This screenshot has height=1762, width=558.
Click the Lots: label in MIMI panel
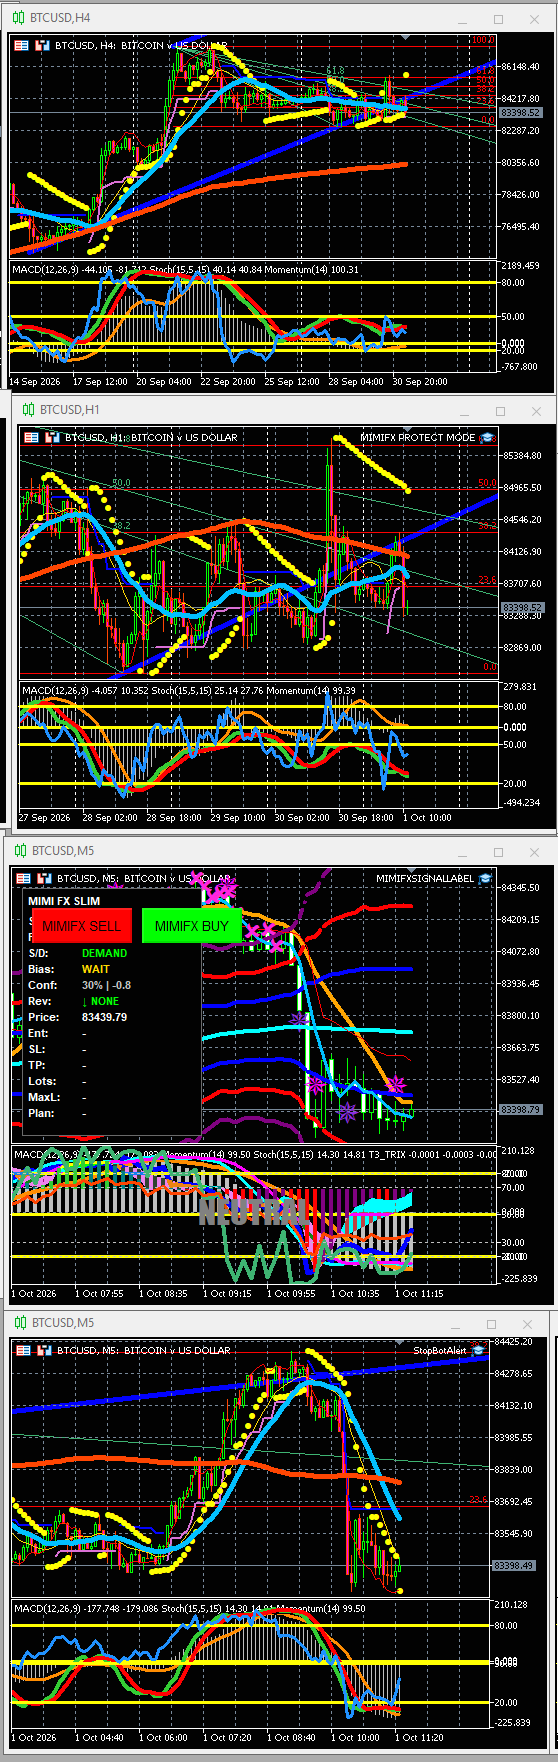click(42, 1081)
